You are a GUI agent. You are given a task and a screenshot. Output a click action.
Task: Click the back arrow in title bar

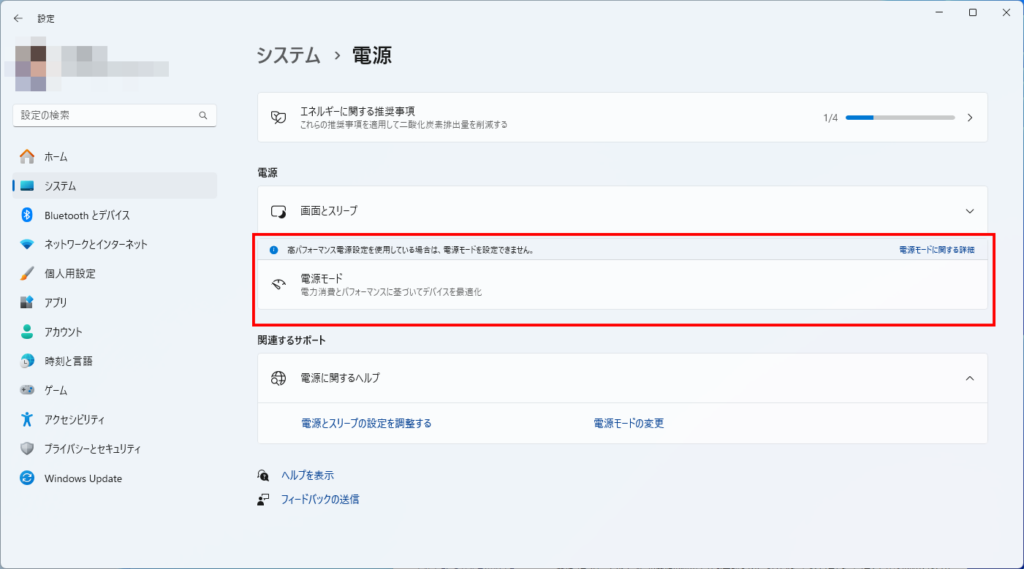18,18
